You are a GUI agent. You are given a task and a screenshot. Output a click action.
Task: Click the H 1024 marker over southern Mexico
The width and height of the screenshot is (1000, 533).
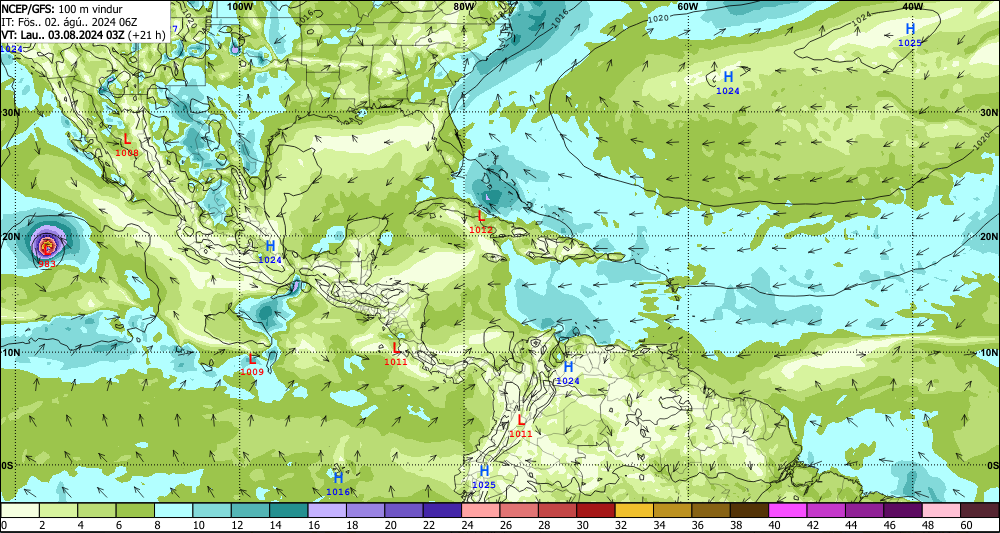coord(270,246)
